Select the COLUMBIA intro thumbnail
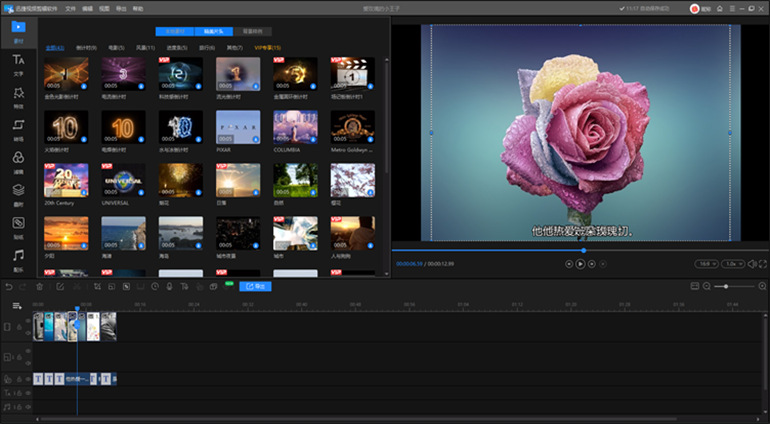Image resolution: width=770 pixels, height=424 pixels. [295, 127]
